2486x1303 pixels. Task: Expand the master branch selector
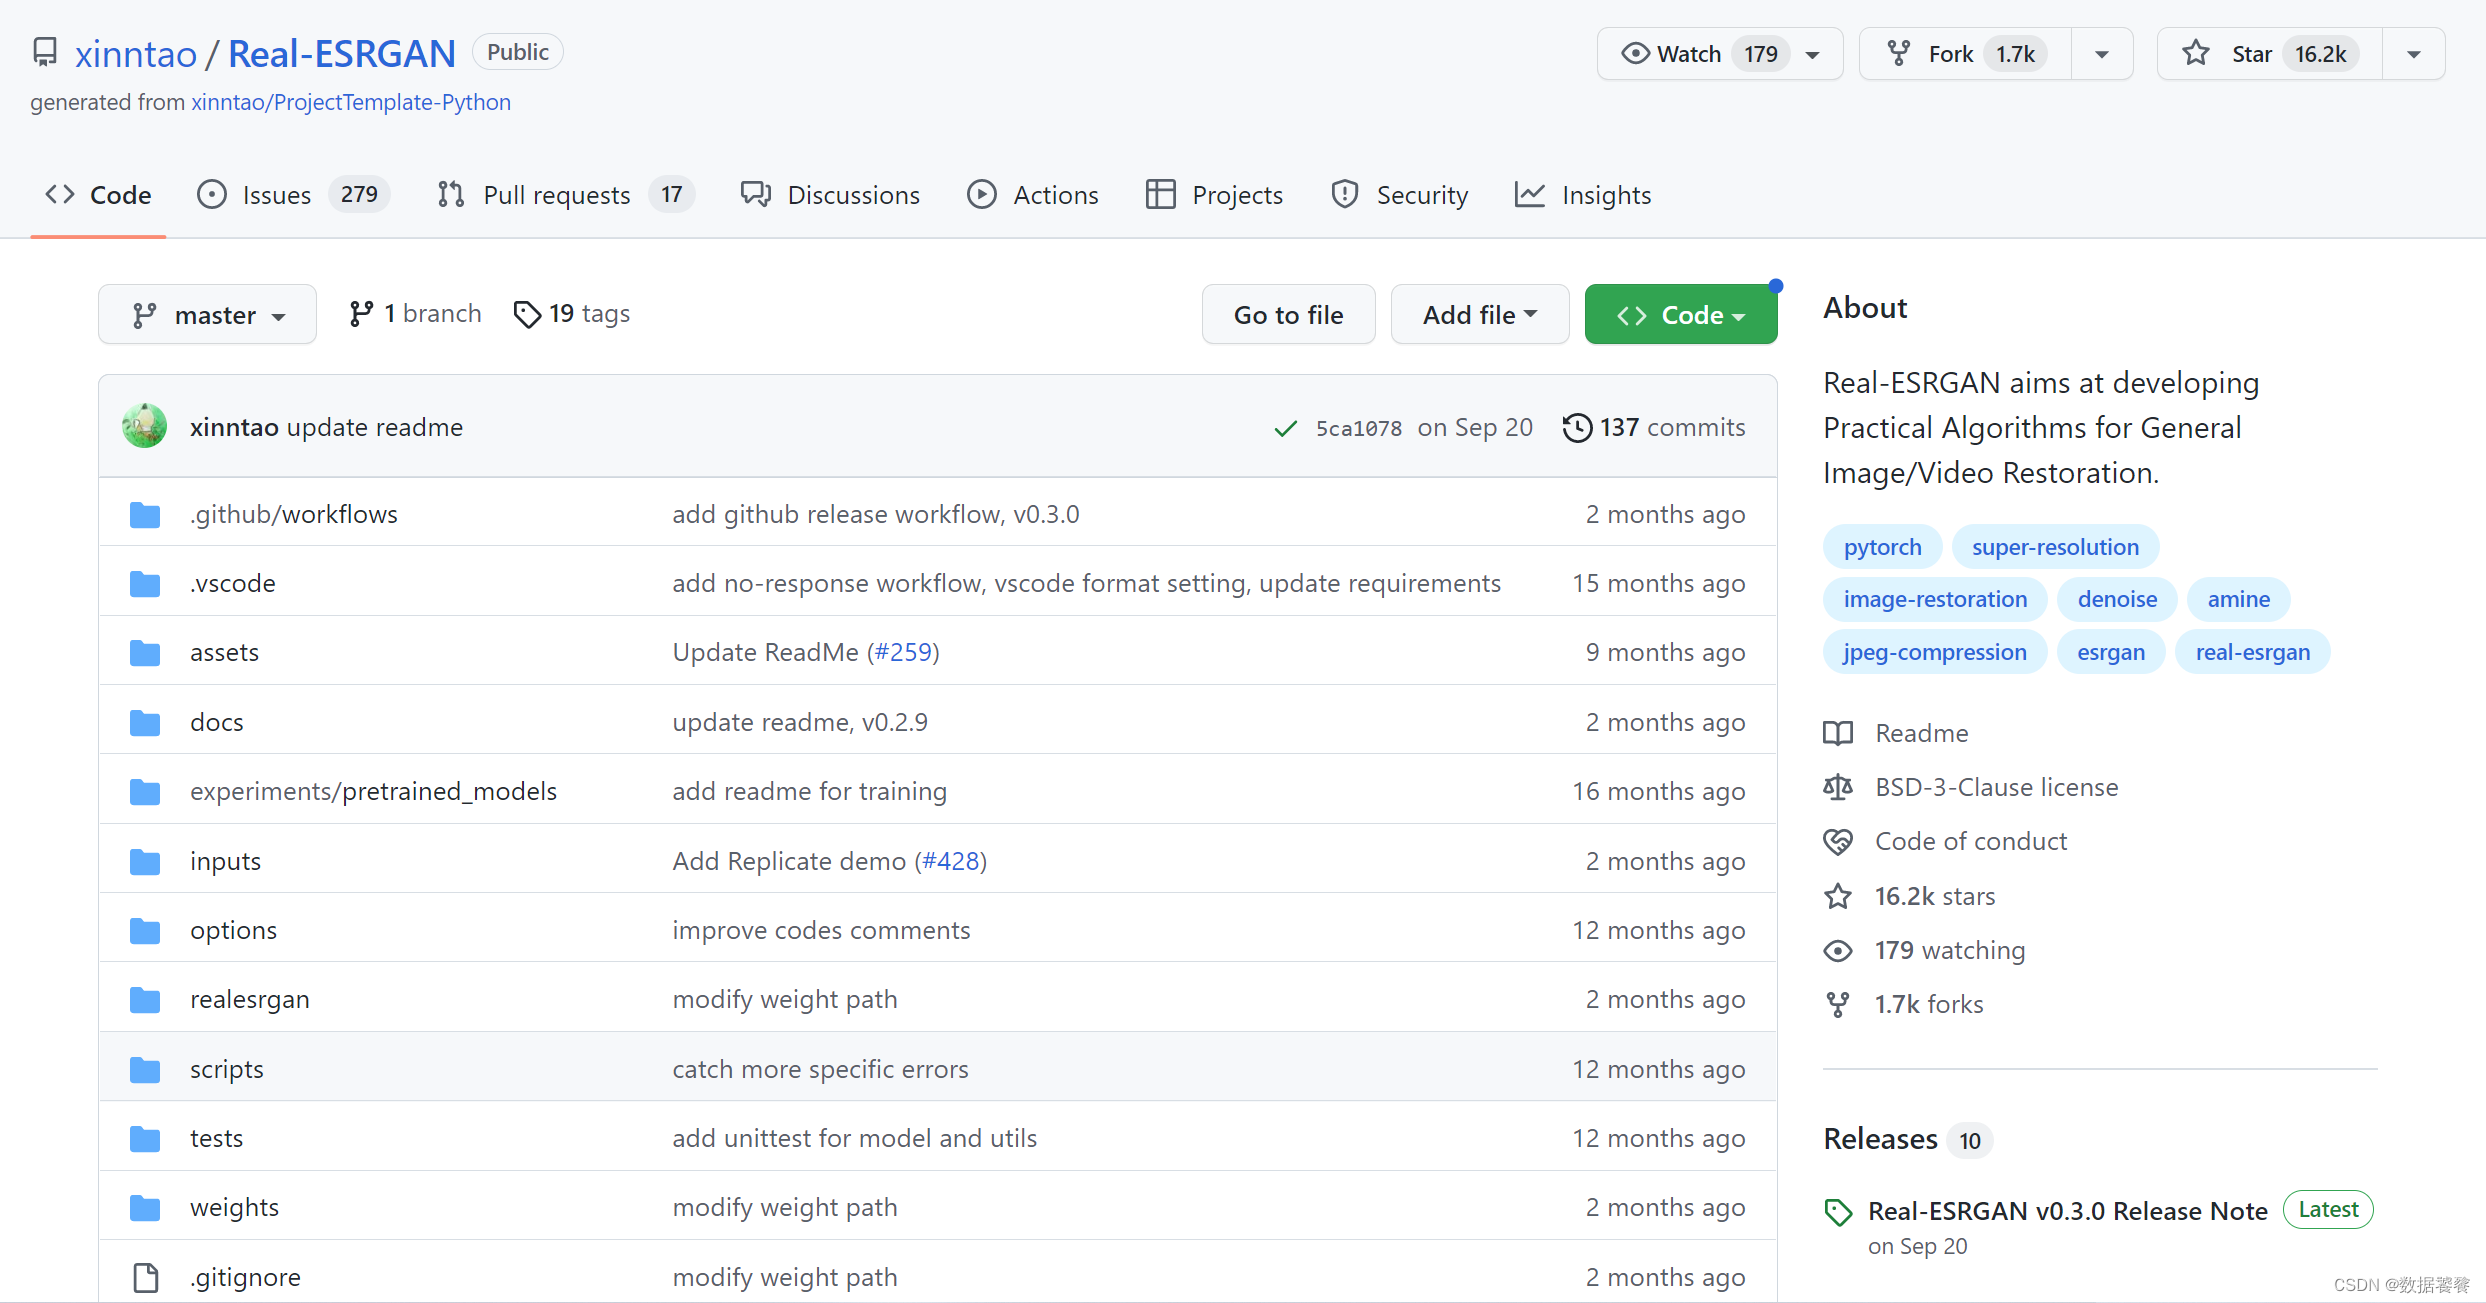pos(208,315)
